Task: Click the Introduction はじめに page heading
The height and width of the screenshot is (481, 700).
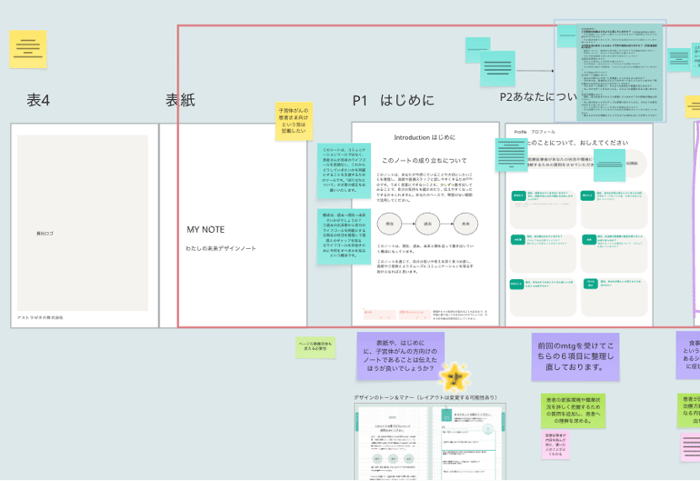Action: coord(425,136)
